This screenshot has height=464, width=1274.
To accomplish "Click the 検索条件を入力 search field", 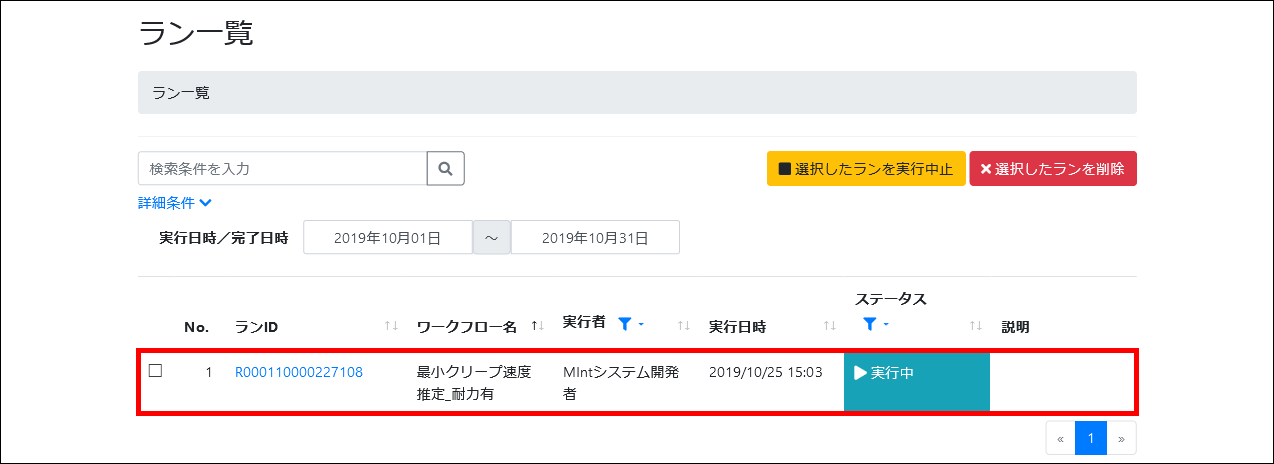I will coord(282,169).
